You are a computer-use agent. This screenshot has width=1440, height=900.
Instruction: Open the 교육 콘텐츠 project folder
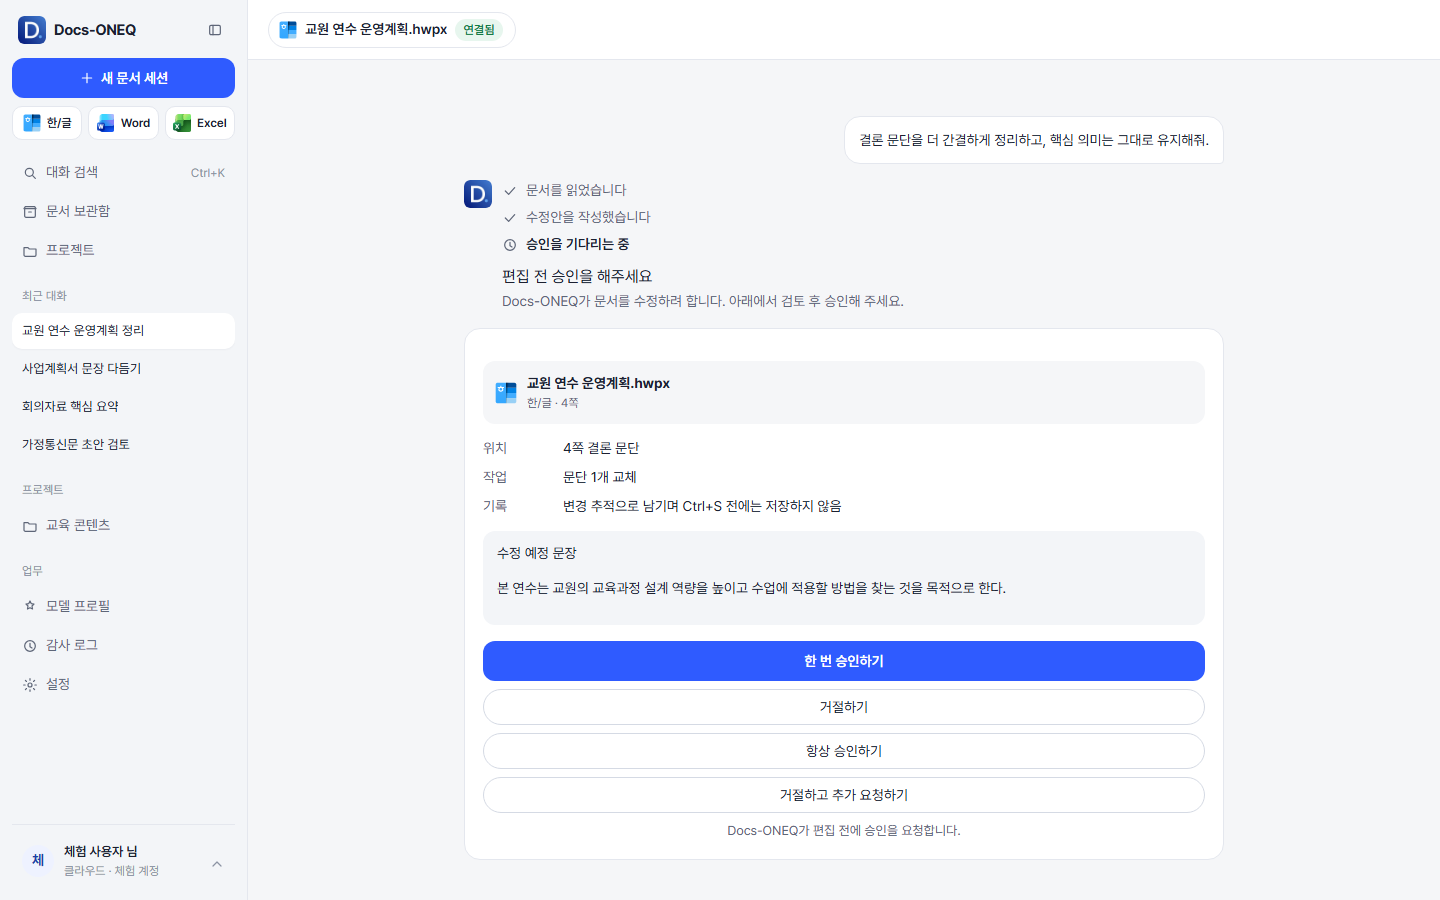(123, 525)
